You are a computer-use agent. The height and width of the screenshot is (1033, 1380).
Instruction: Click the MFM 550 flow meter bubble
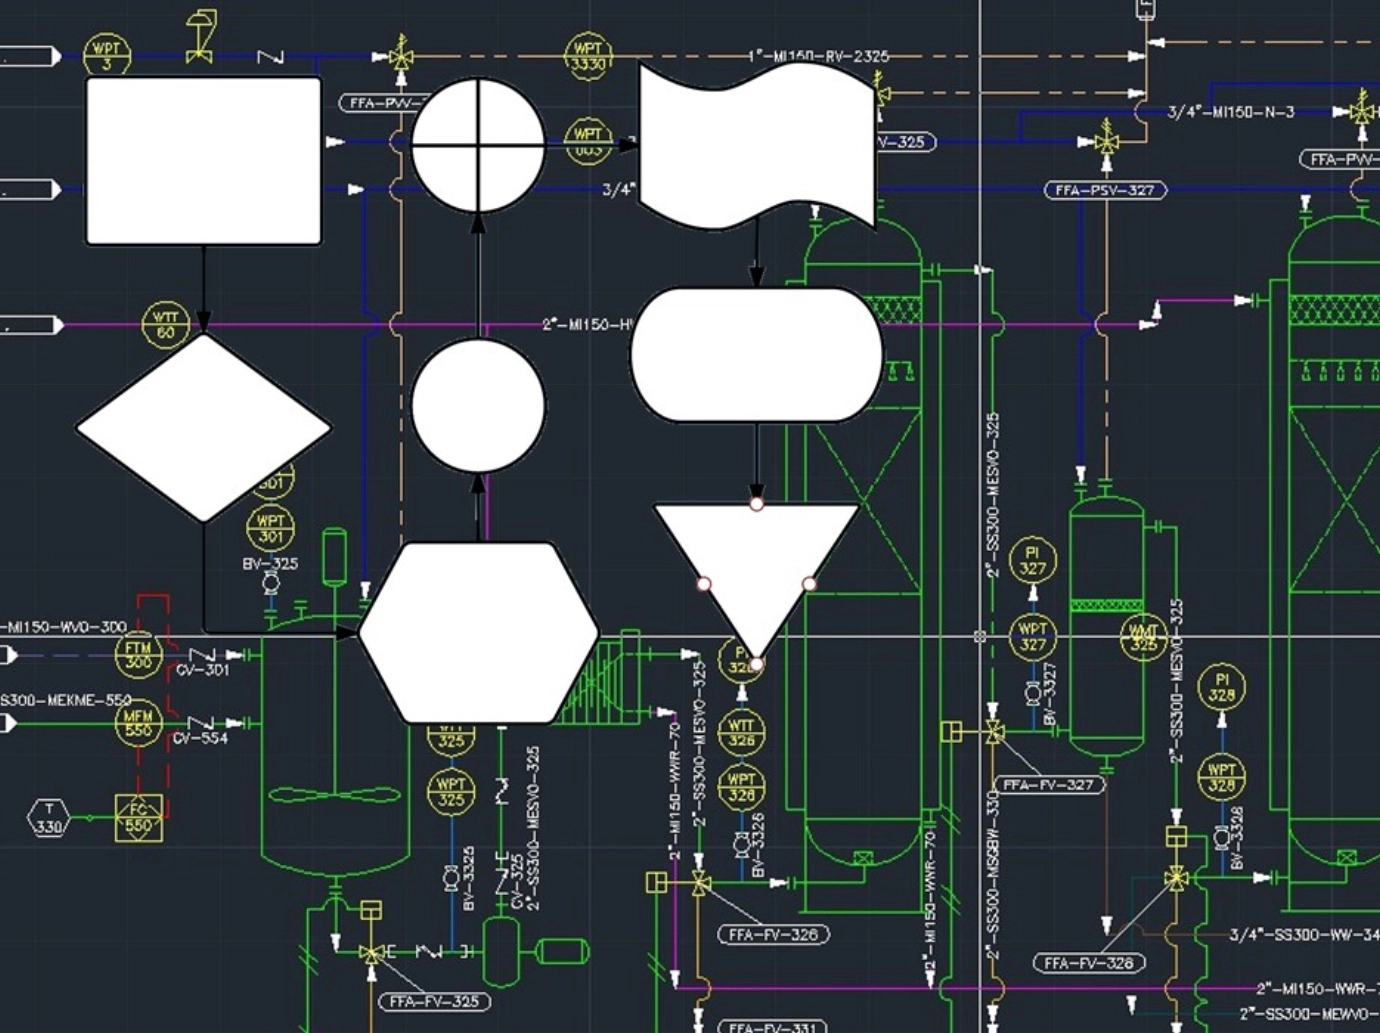pos(138,723)
